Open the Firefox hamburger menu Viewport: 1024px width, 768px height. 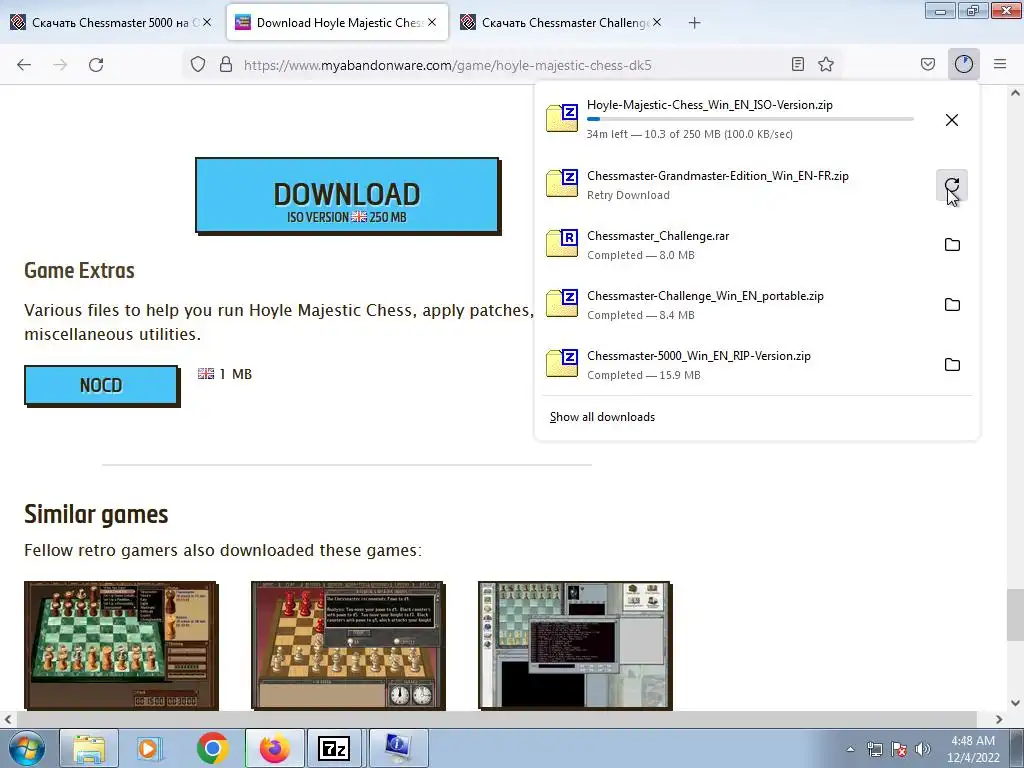(1000, 64)
